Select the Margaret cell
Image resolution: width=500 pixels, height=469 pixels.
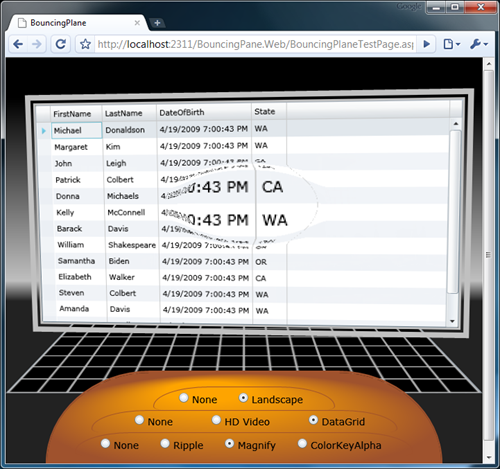click(x=77, y=147)
